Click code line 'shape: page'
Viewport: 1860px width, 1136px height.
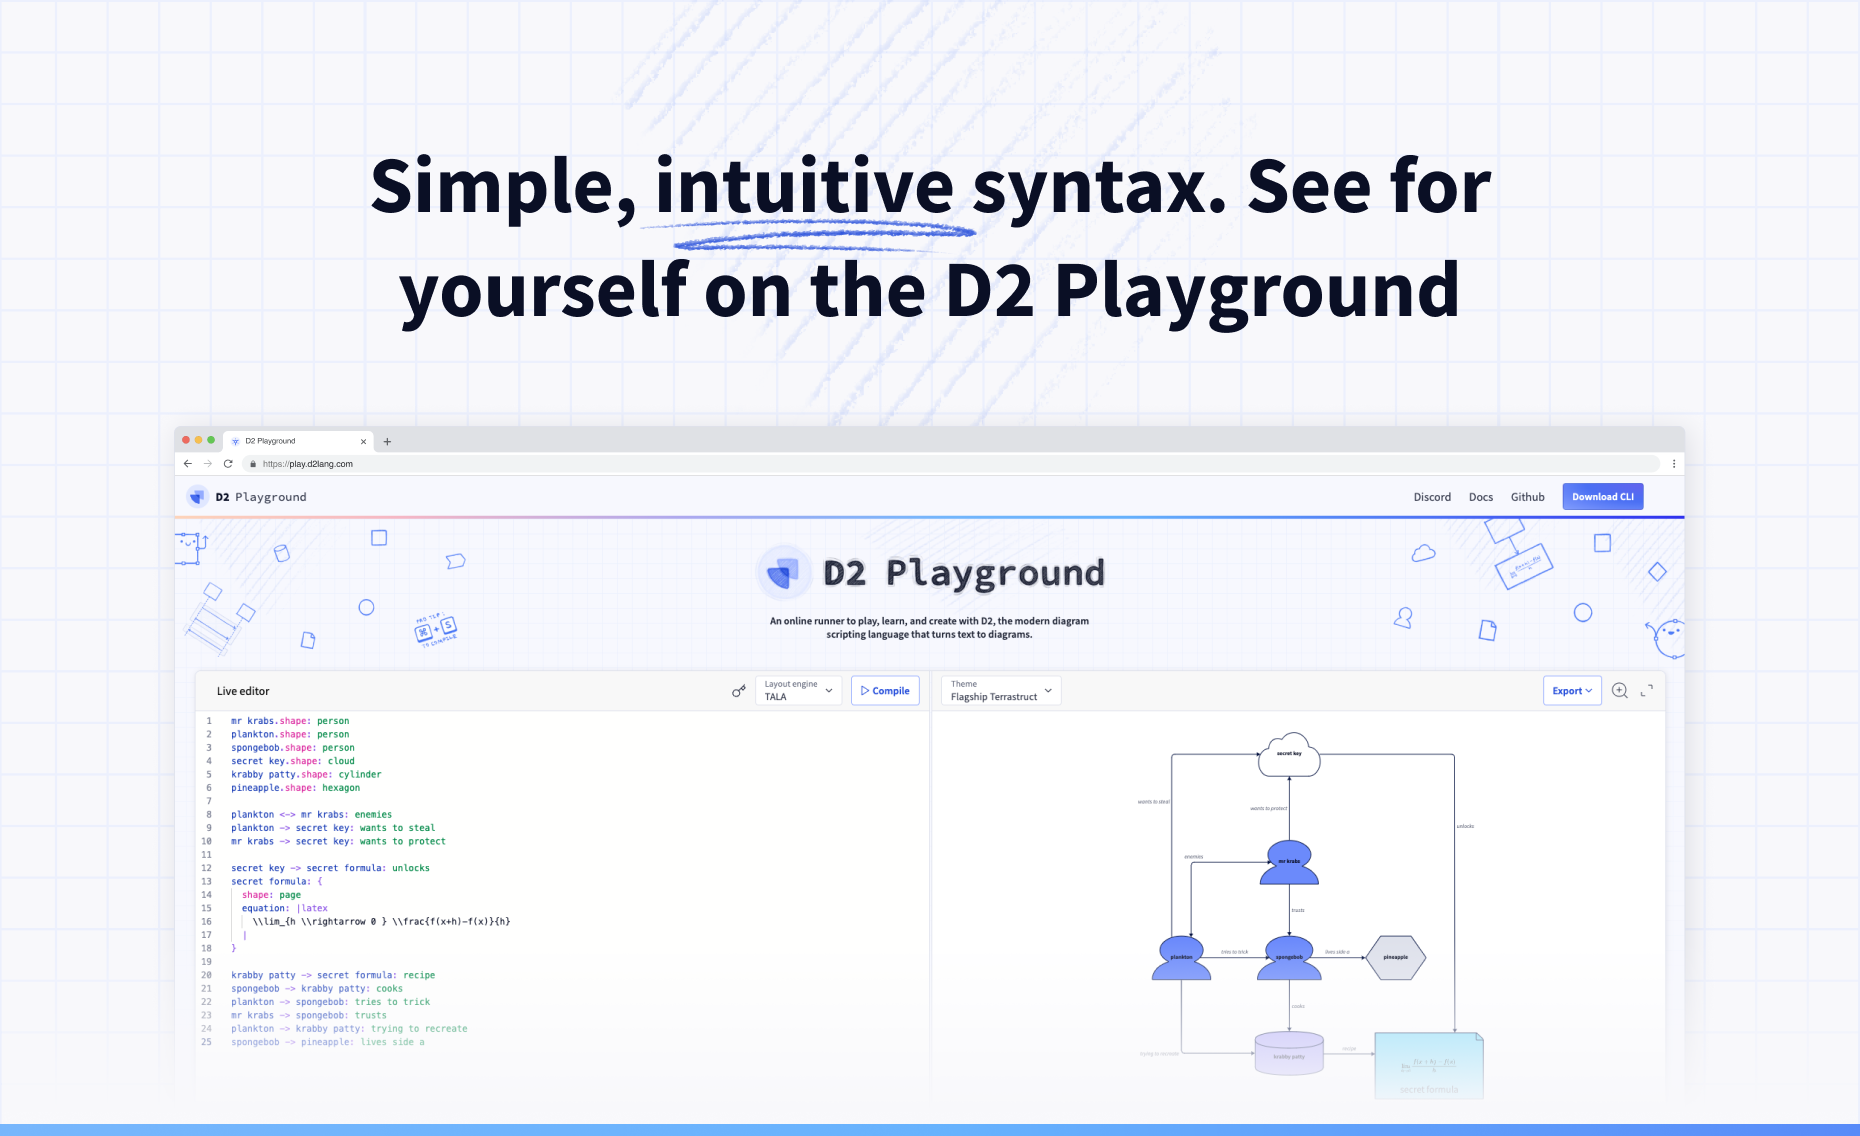(271, 895)
